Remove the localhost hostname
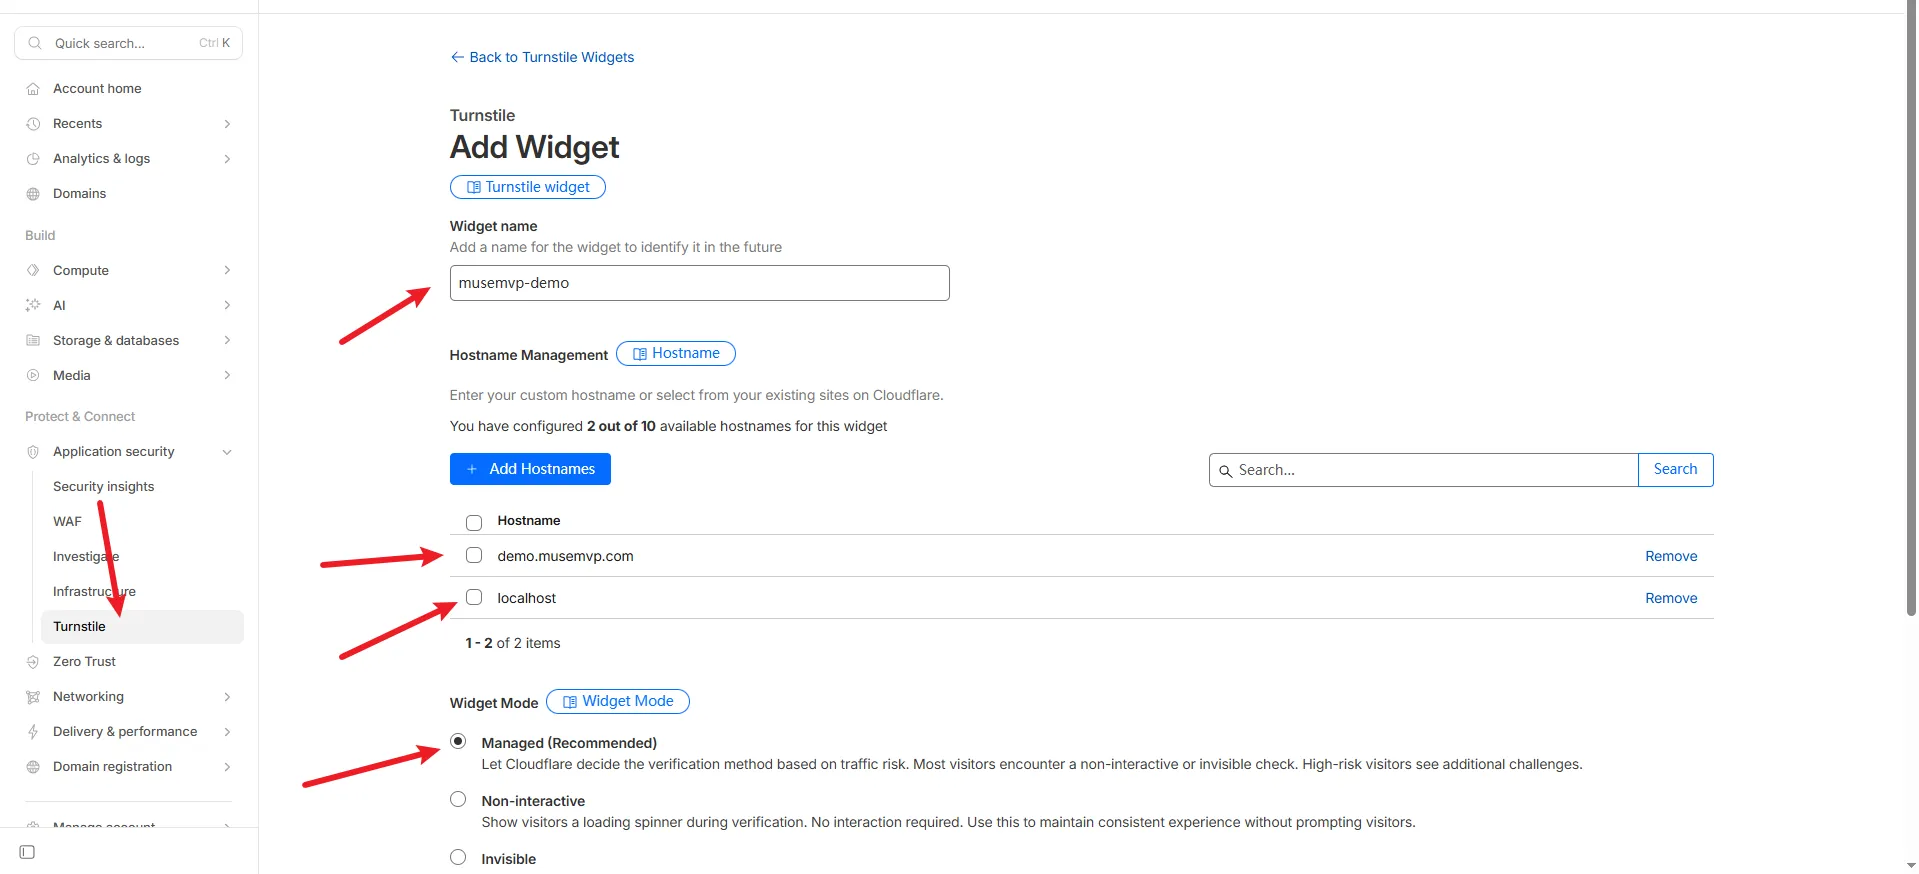Screen dimensions: 1919x874 (x=1670, y=598)
